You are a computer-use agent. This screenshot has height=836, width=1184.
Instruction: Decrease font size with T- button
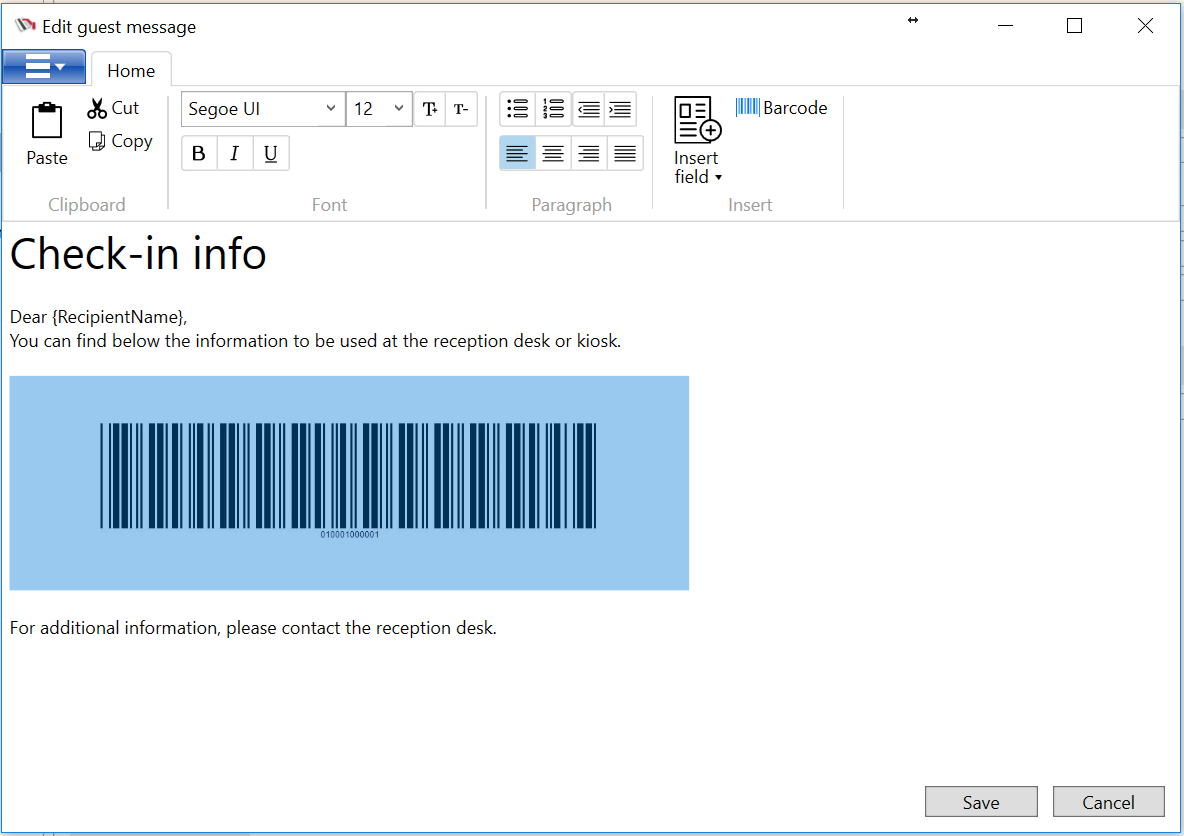coord(461,110)
